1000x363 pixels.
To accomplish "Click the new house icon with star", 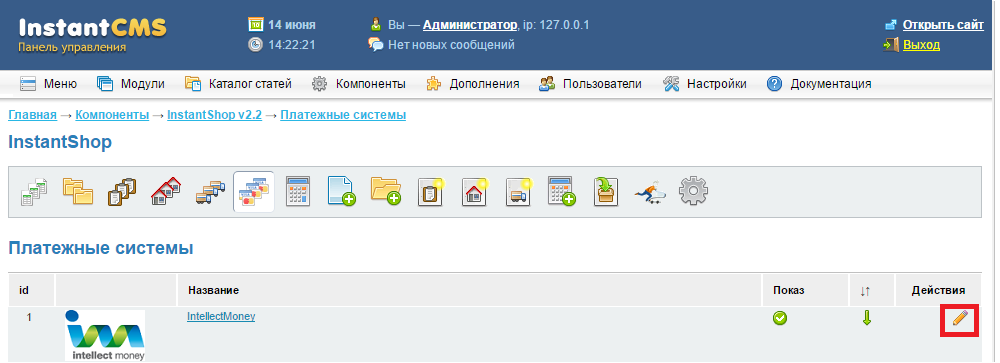I will tap(474, 191).
